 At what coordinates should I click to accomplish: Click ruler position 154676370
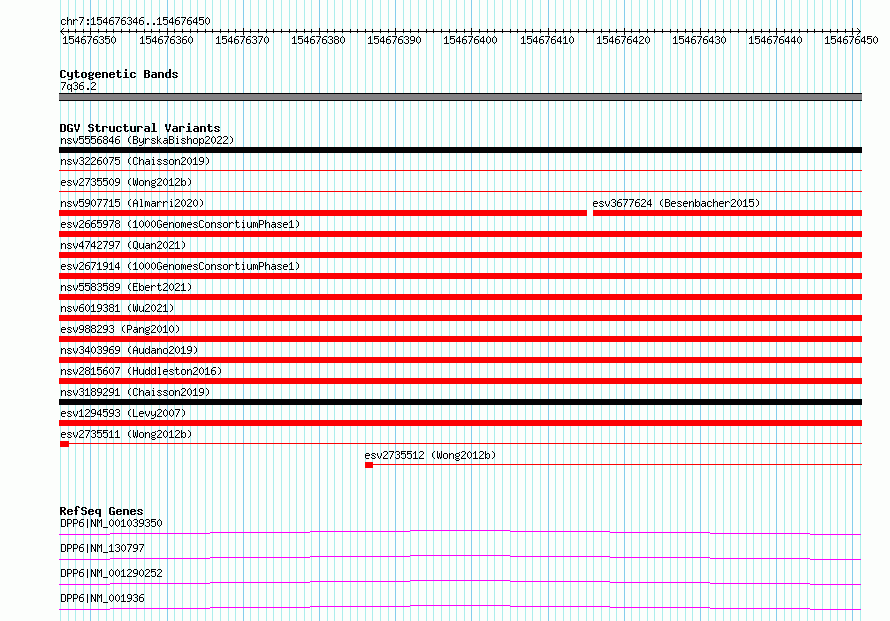(x=242, y=40)
